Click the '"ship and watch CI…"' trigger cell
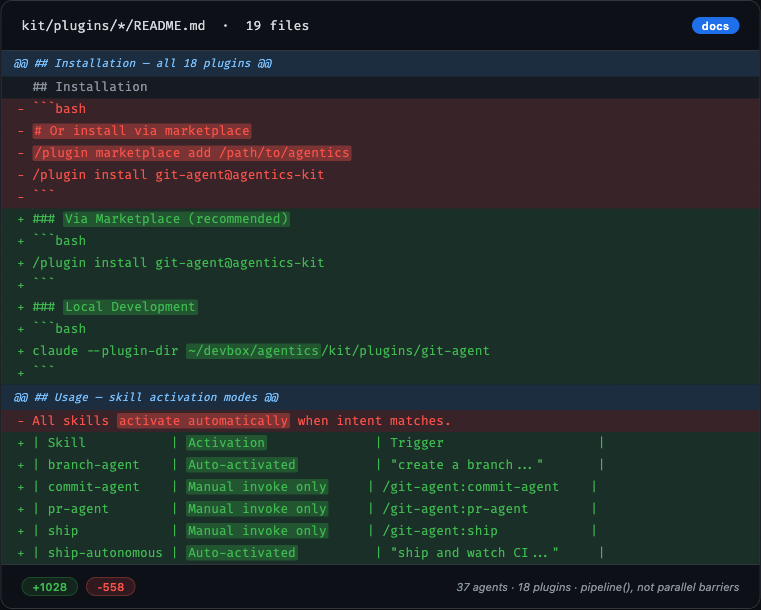Viewport: 761px width, 610px height. [x=475, y=553]
